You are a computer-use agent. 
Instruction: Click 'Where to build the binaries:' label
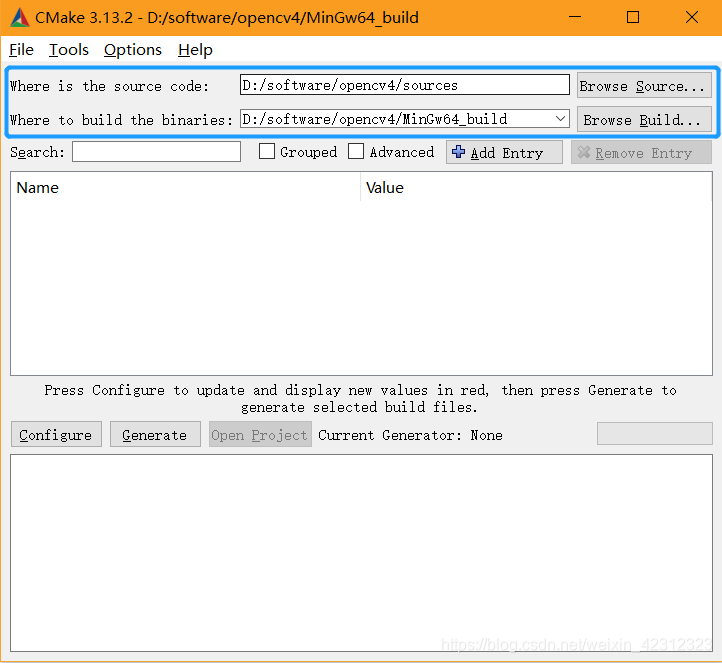click(122, 120)
